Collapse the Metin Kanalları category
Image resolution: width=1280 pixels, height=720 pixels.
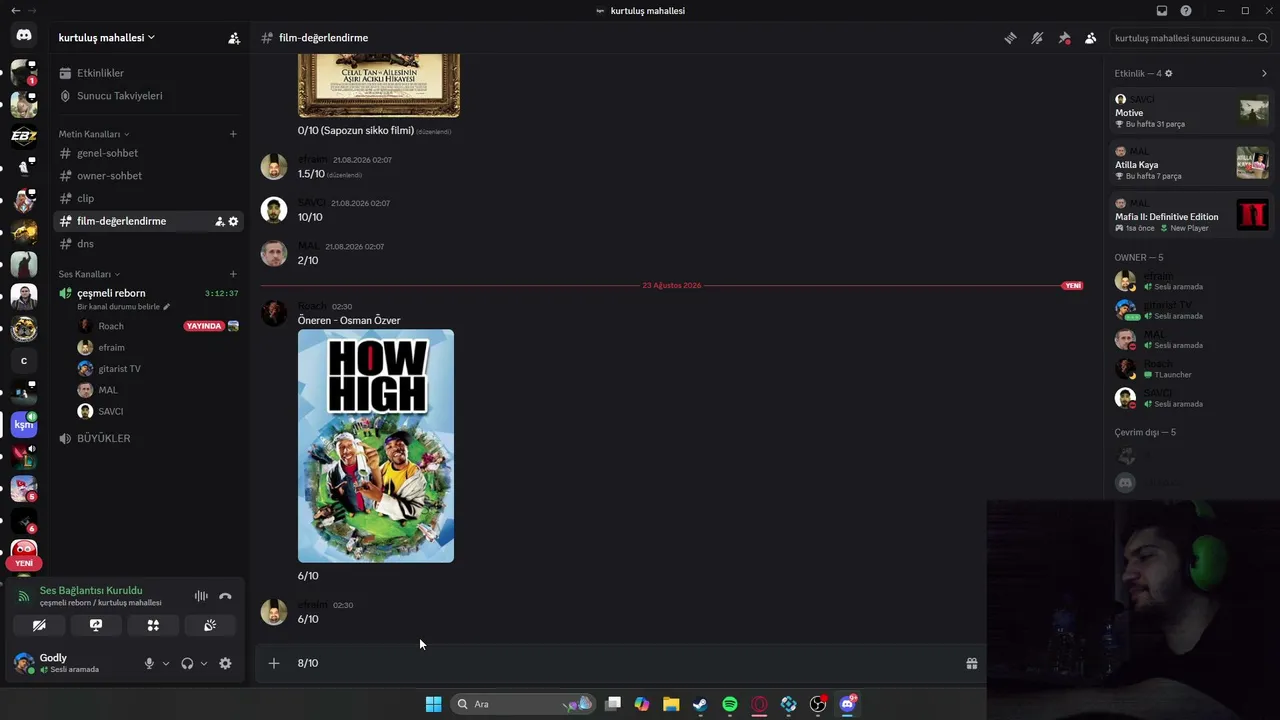(94, 134)
